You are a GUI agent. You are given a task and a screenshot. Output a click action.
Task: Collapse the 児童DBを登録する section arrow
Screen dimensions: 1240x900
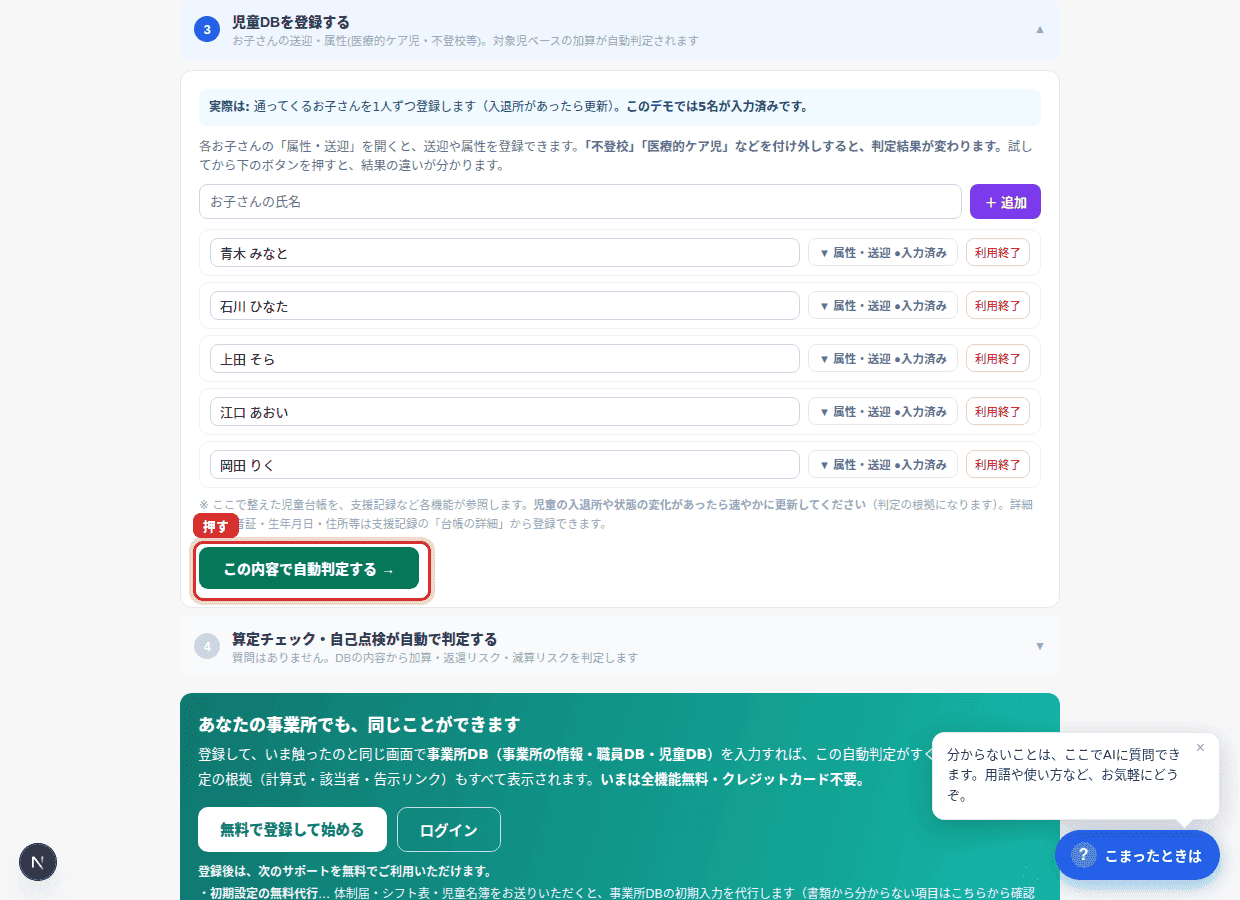tap(1039, 30)
